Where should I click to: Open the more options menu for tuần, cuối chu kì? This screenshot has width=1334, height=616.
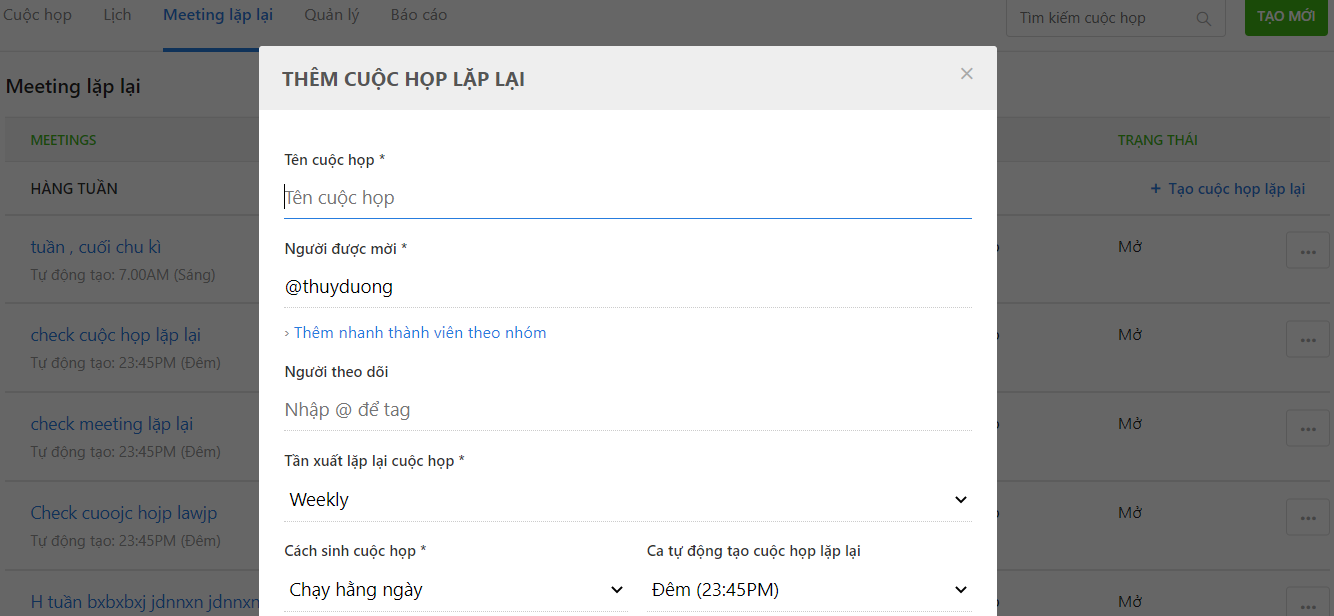point(1307,251)
